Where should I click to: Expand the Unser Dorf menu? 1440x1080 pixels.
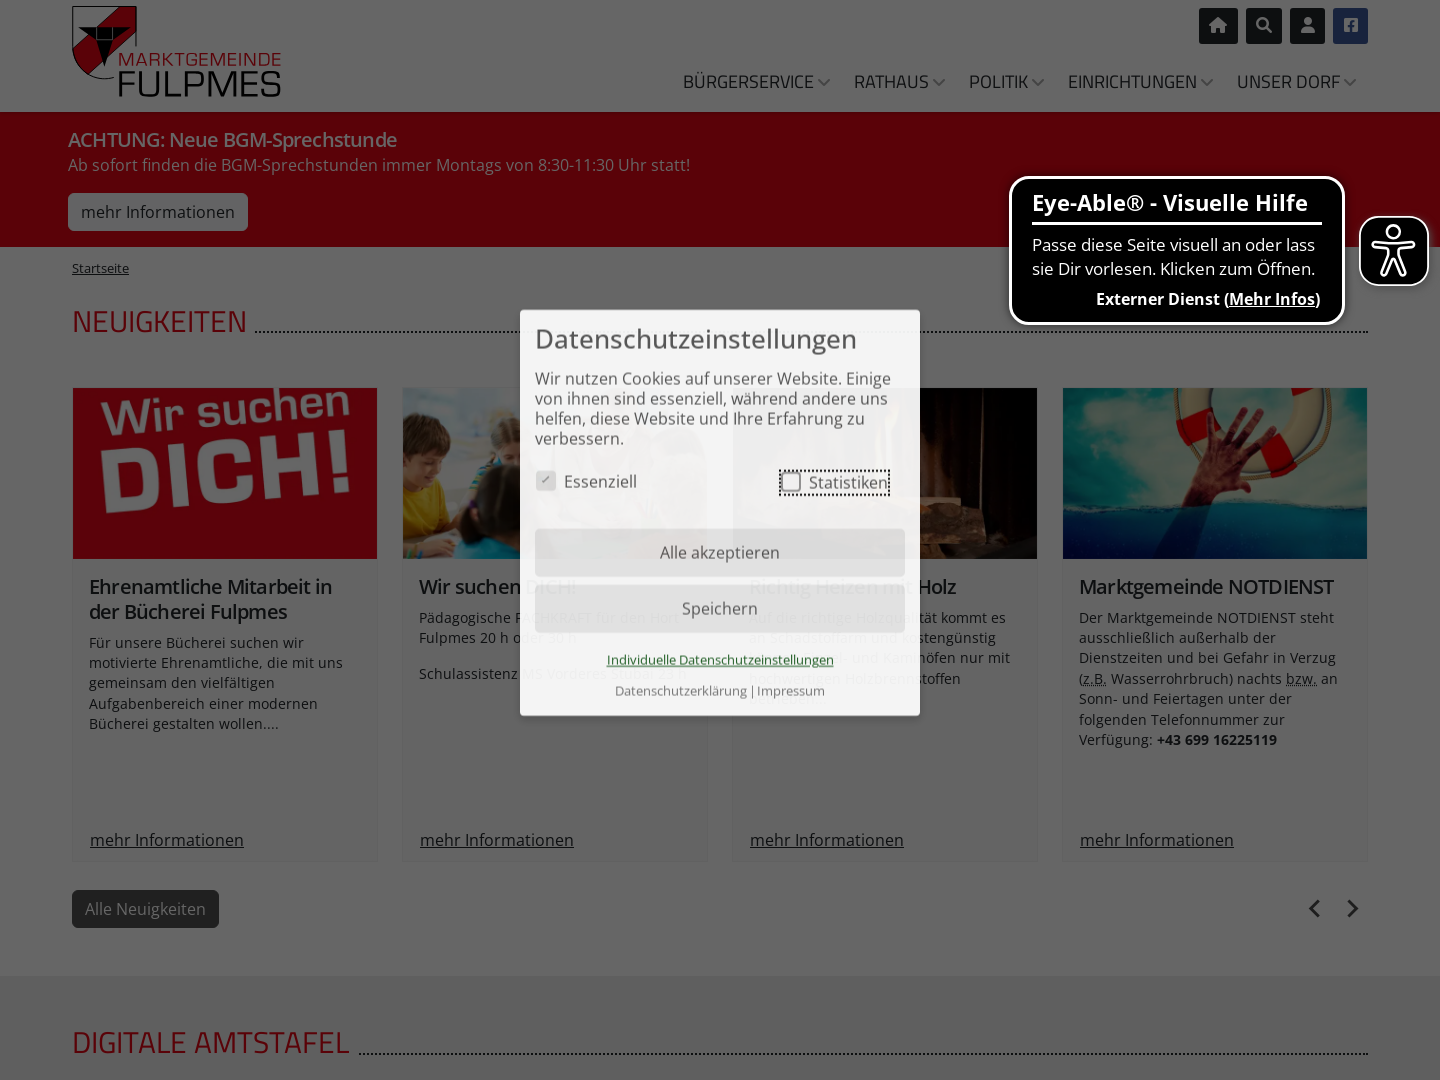pos(1296,82)
